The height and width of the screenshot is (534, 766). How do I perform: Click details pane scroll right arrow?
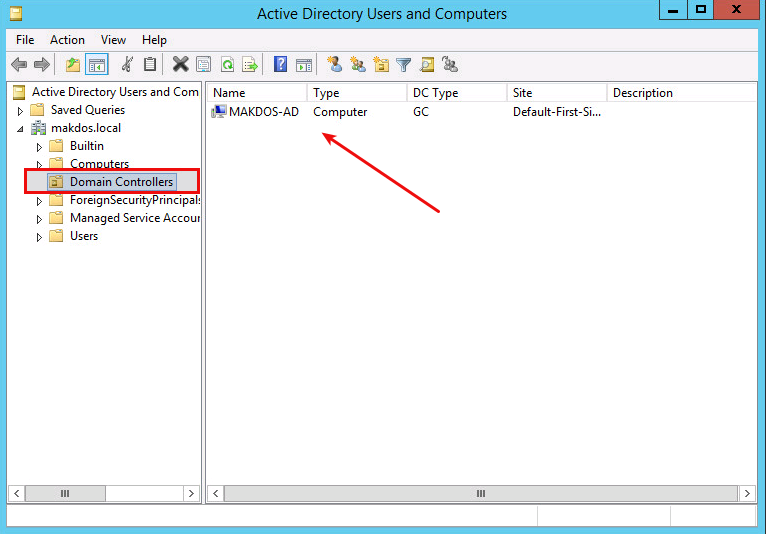click(x=747, y=493)
